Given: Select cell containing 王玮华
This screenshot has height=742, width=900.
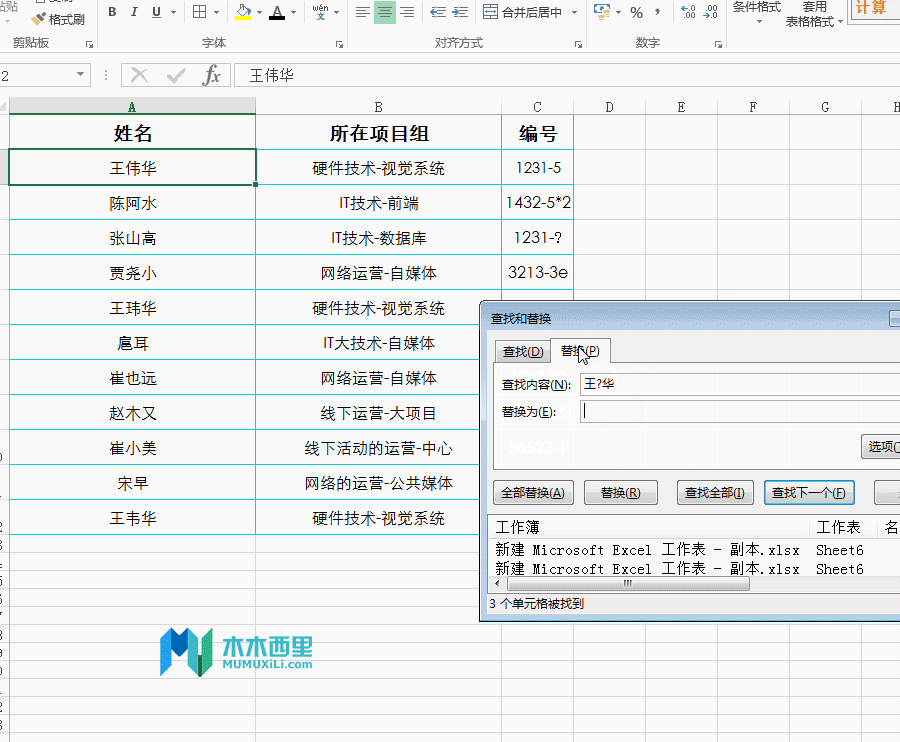Looking at the screenshot, I should click(133, 308).
